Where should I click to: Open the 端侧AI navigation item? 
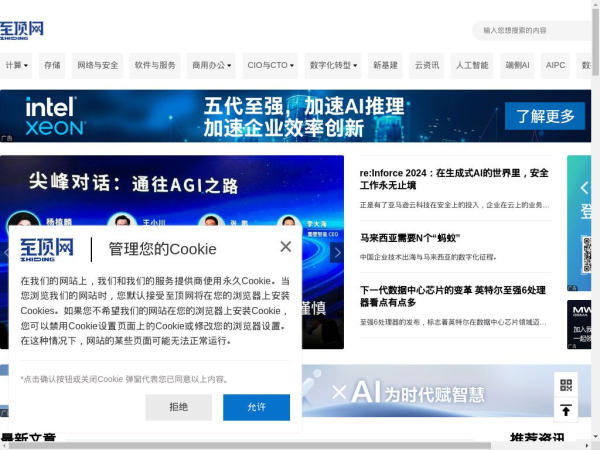click(x=517, y=65)
